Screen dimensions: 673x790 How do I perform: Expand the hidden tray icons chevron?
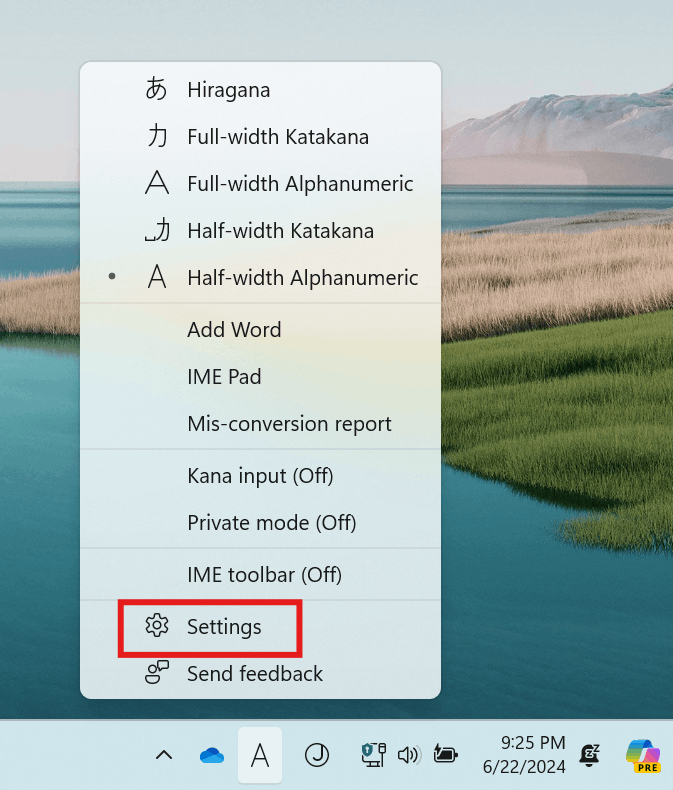(164, 755)
